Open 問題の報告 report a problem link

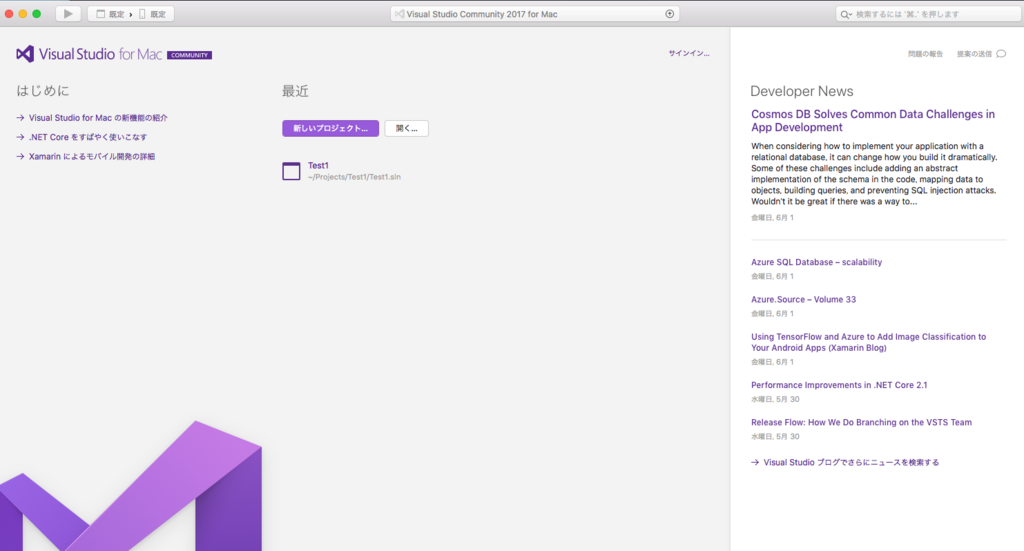point(925,54)
